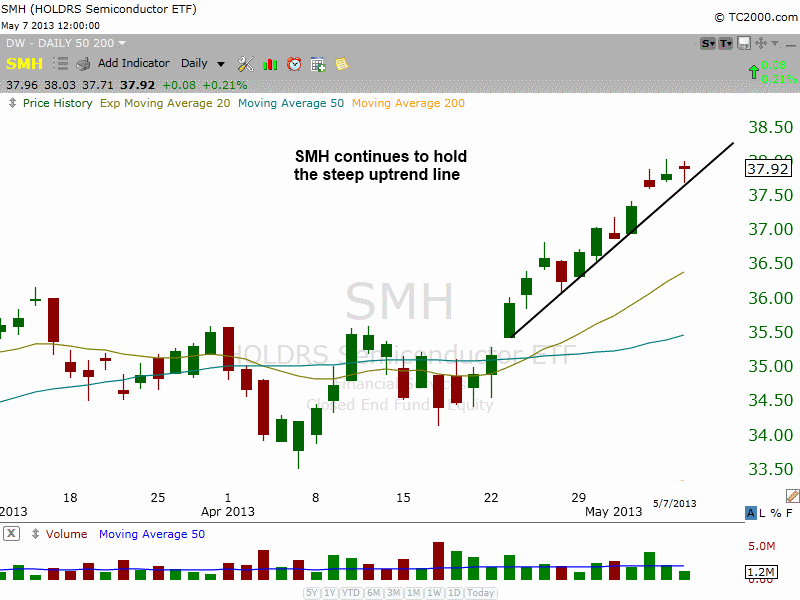Open chart settings with wrench and screwdriver icon

245,64
